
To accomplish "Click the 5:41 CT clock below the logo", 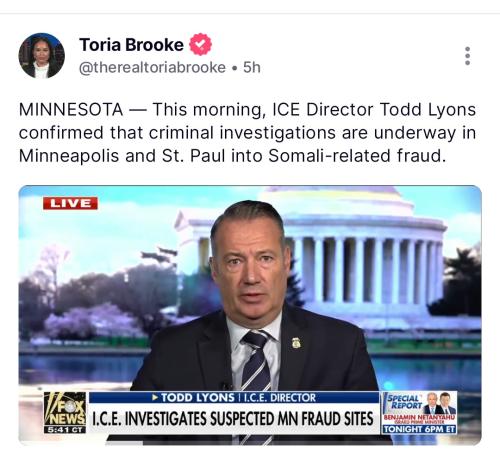I will tap(65, 430).
